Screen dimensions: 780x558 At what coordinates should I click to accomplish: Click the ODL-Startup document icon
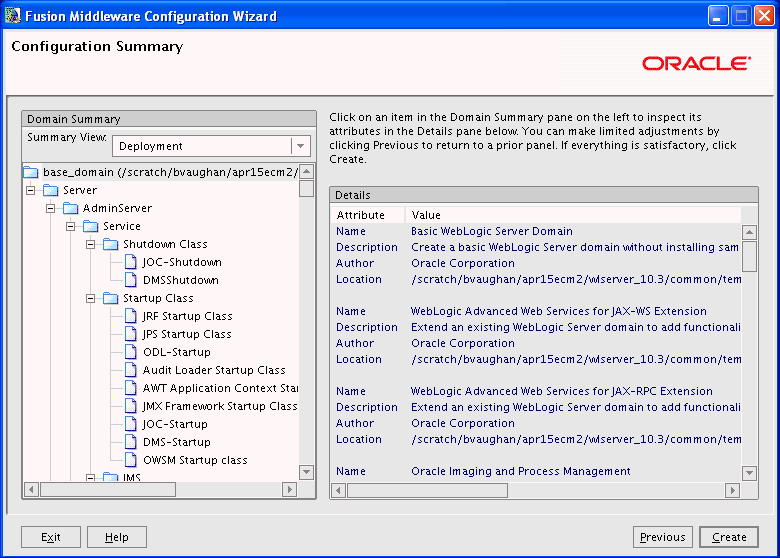click(x=131, y=352)
